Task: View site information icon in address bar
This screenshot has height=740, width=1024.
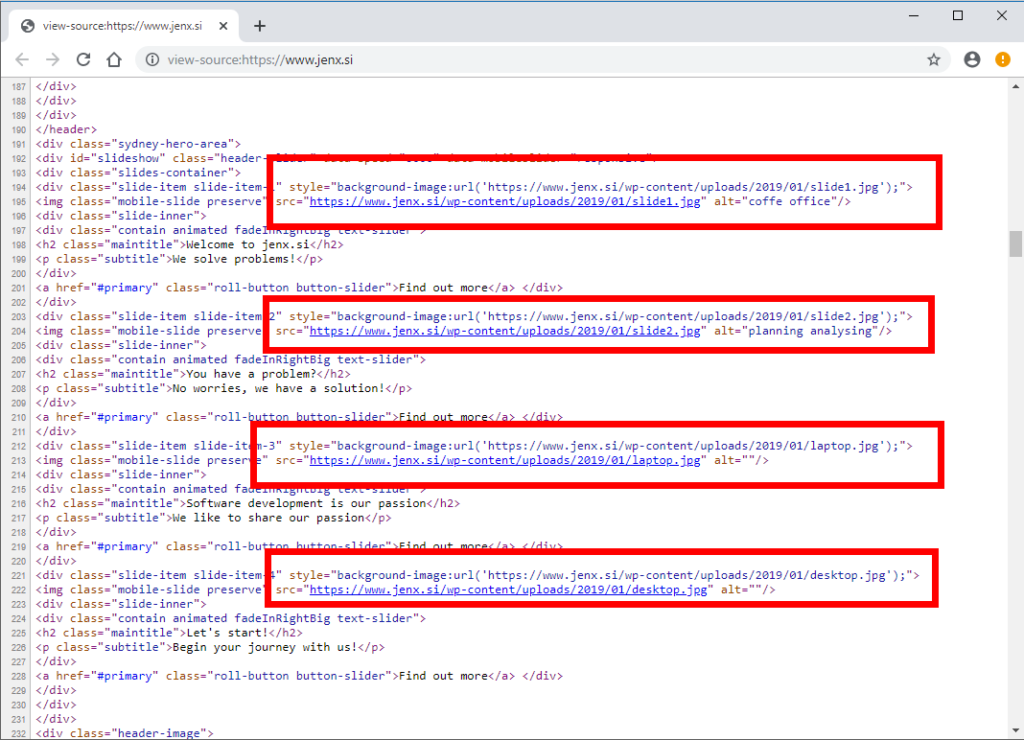Action: 152,59
